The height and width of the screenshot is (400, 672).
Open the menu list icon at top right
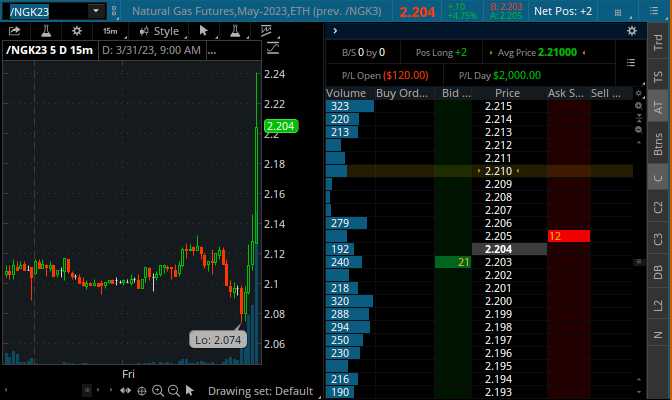pyautogui.click(x=655, y=11)
